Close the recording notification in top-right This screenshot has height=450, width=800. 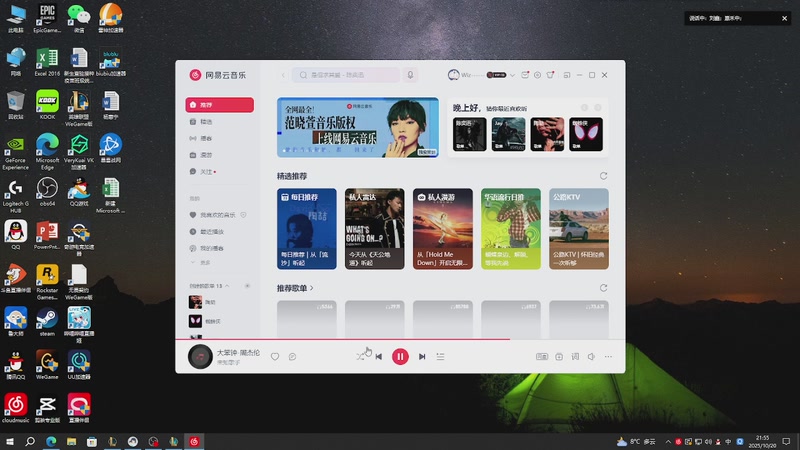(x=784, y=18)
